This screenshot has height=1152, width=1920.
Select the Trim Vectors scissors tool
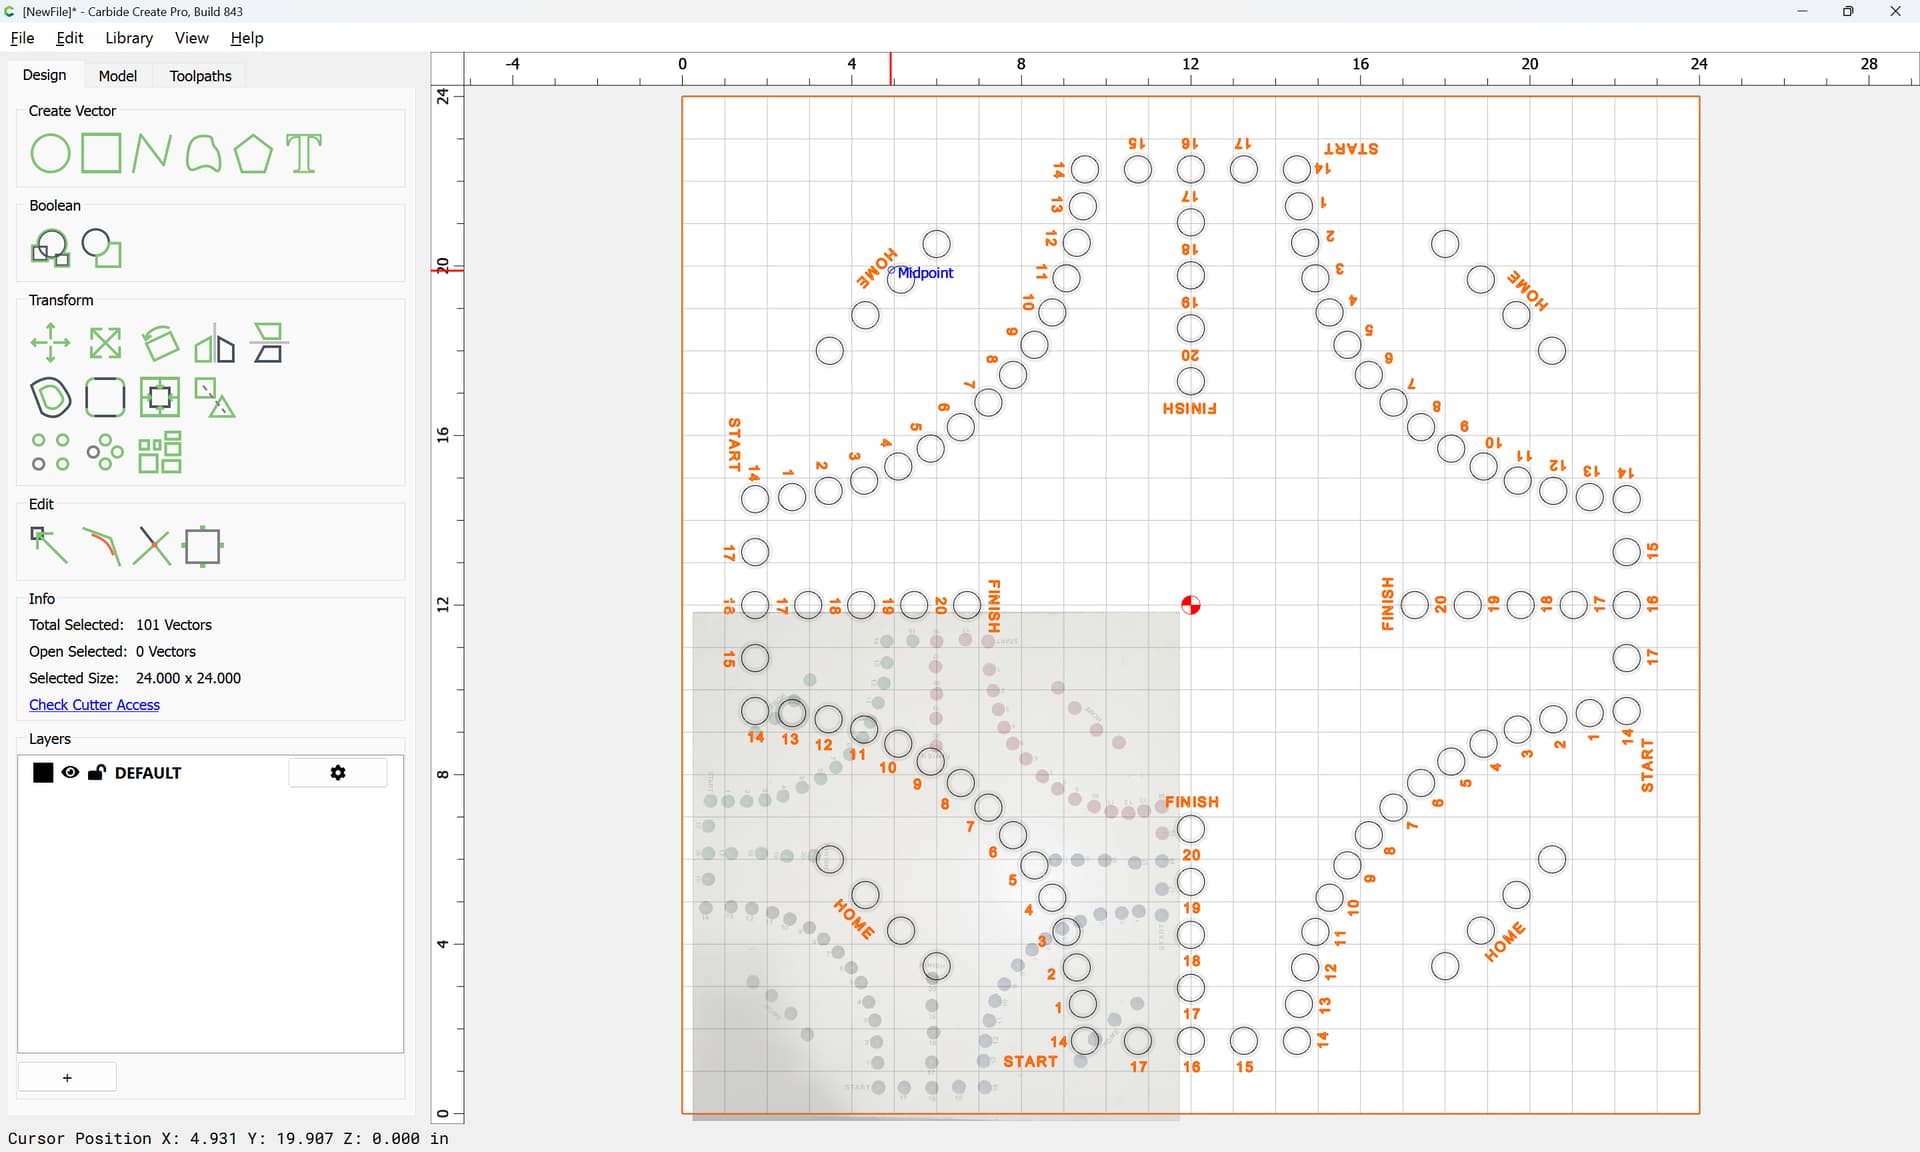151,547
